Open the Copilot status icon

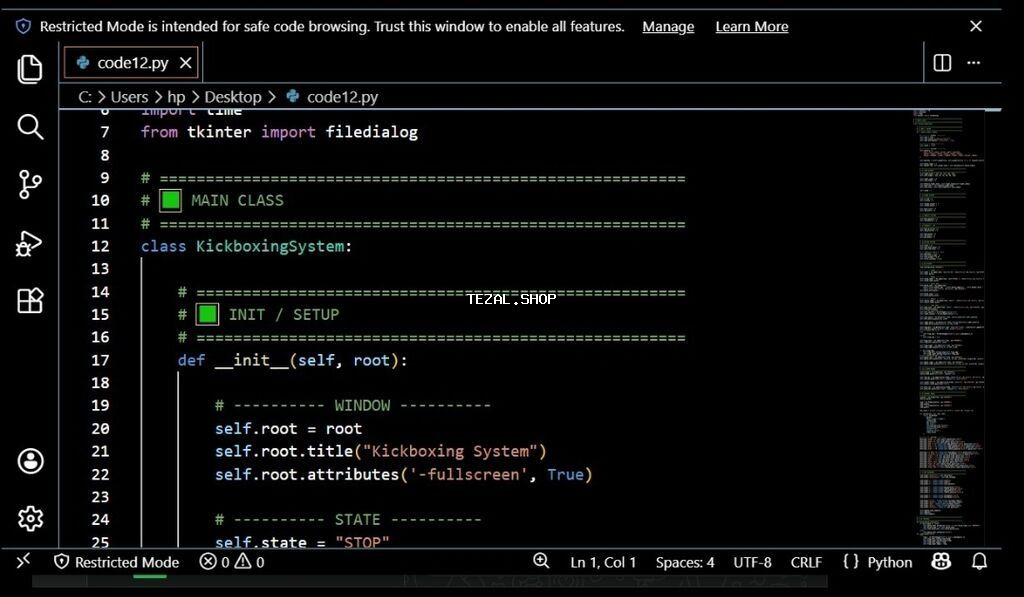(941, 561)
